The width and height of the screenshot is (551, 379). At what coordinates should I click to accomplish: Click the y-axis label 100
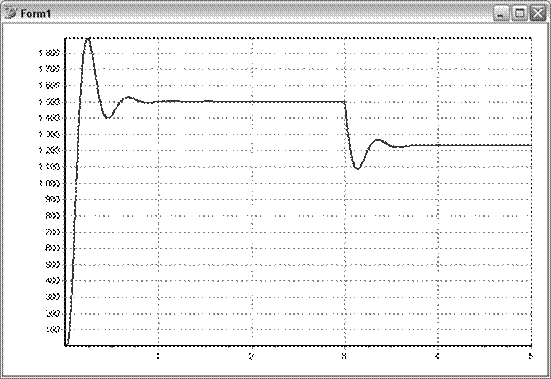tap(53, 329)
